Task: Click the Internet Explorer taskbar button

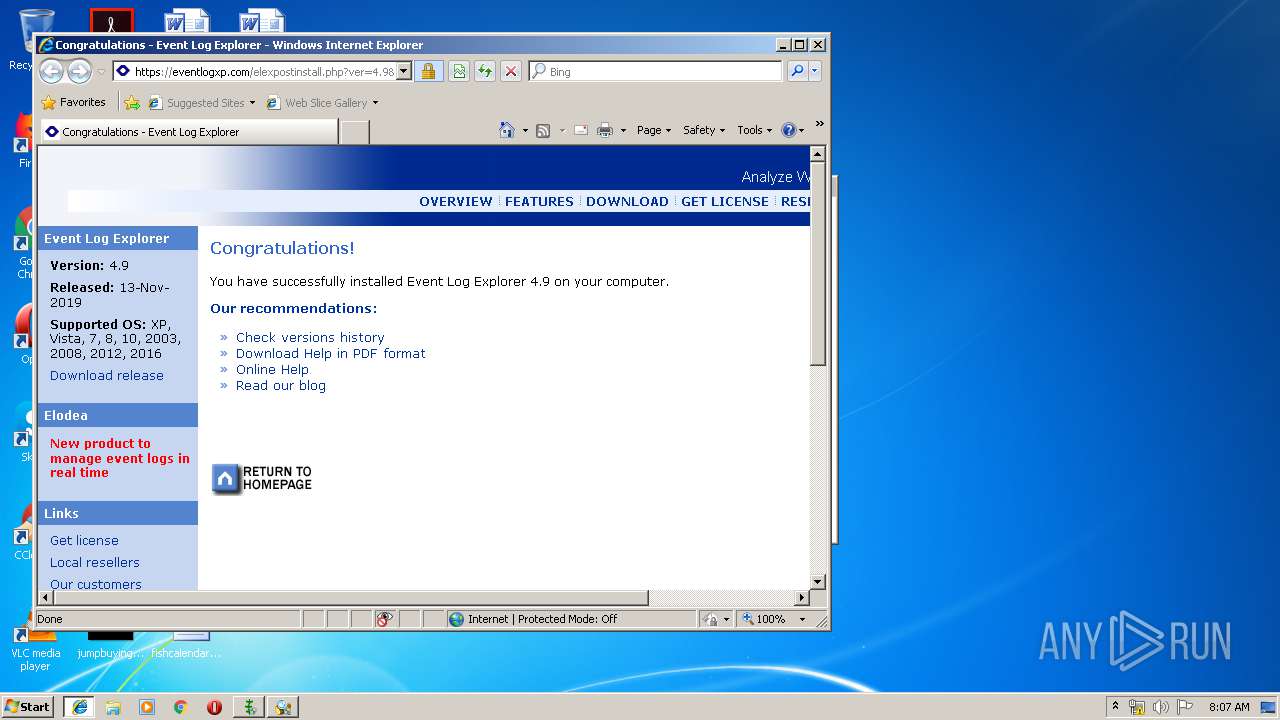Action: click(79, 707)
